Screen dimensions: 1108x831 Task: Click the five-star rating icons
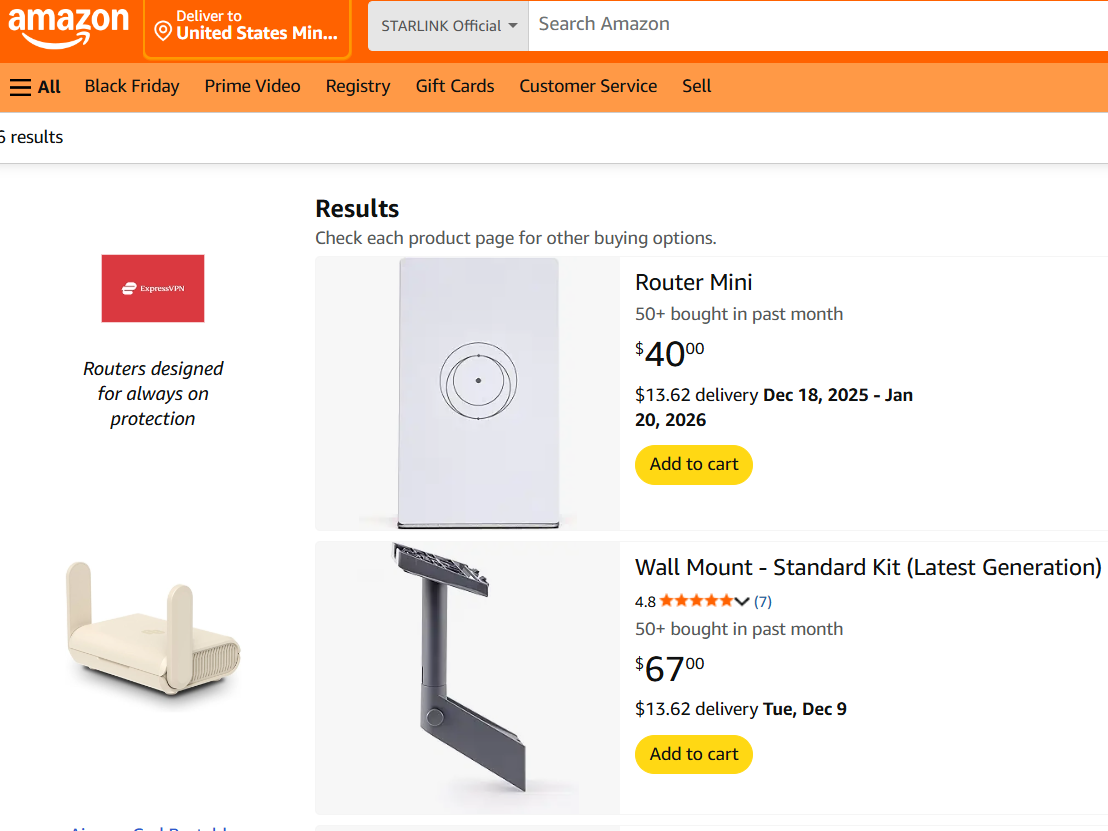coord(696,601)
